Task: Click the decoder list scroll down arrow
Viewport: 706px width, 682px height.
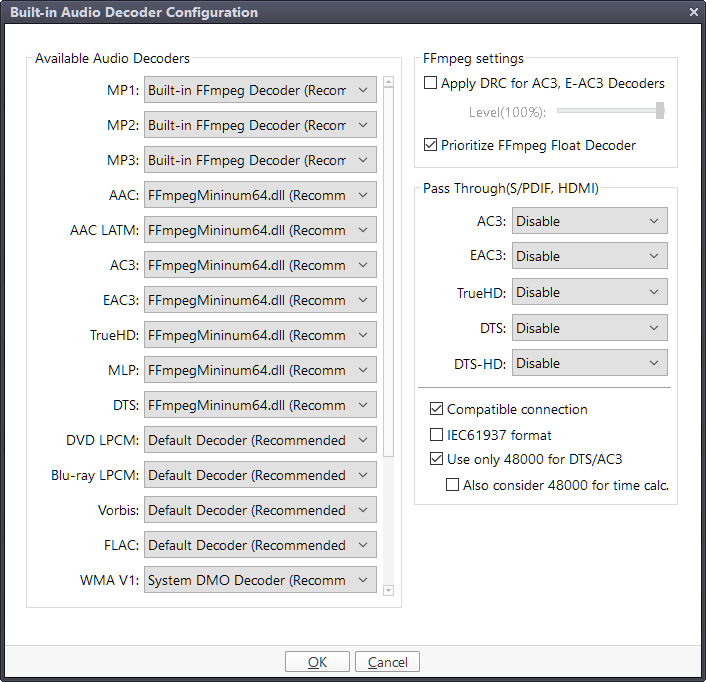Action: (x=389, y=590)
